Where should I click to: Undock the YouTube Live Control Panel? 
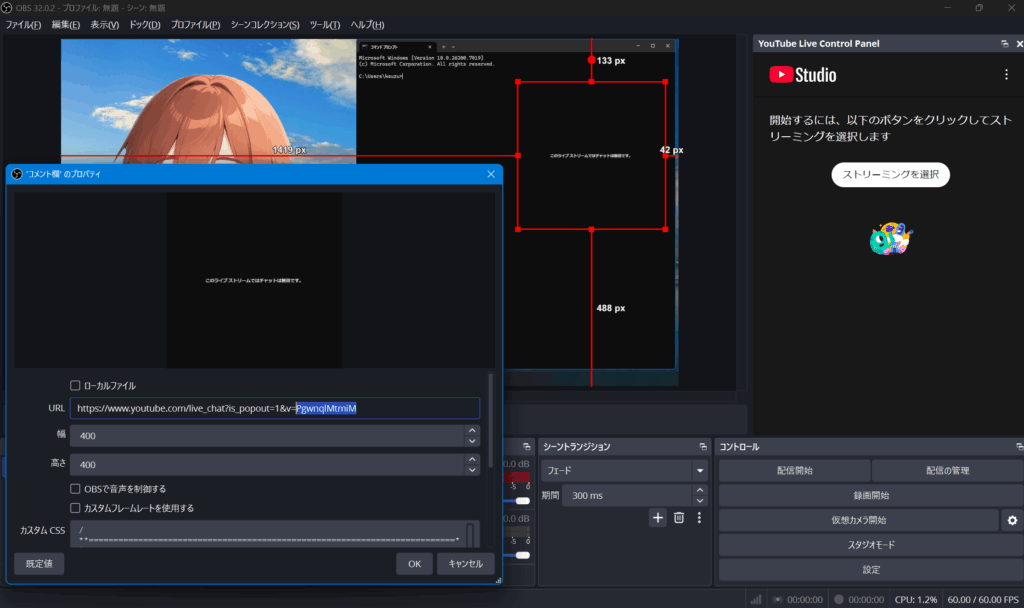tap(1004, 44)
